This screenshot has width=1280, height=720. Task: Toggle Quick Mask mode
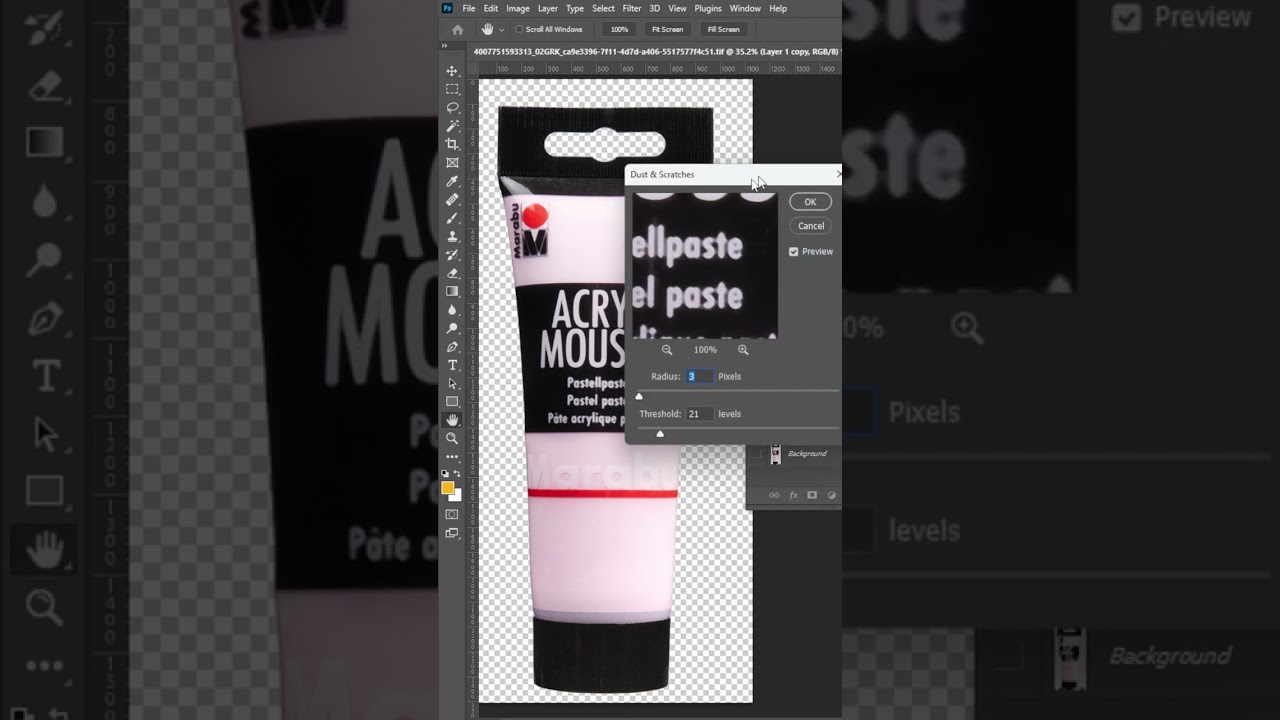[452, 514]
